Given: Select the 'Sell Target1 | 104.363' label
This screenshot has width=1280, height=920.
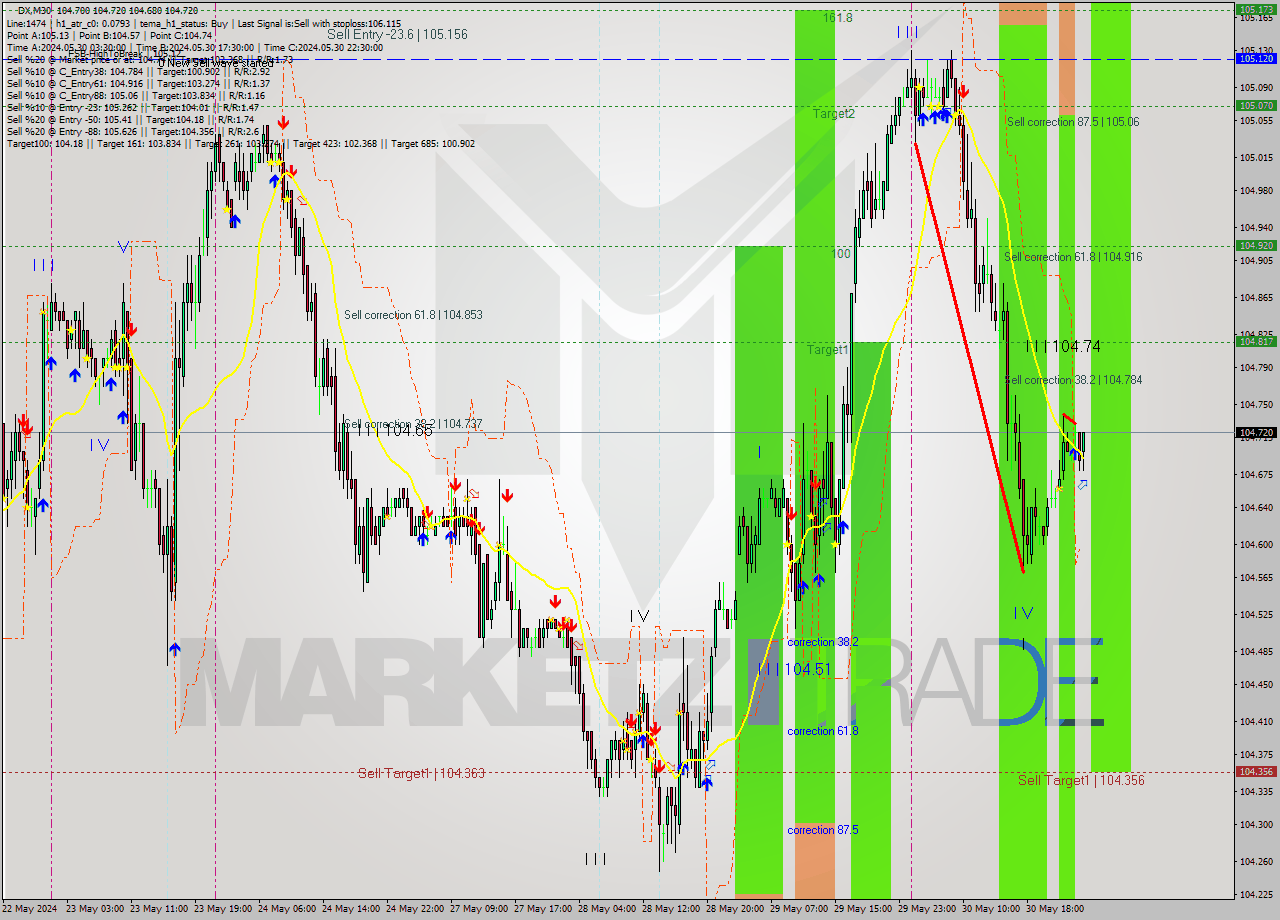Looking at the screenshot, I should coord(421,773).
